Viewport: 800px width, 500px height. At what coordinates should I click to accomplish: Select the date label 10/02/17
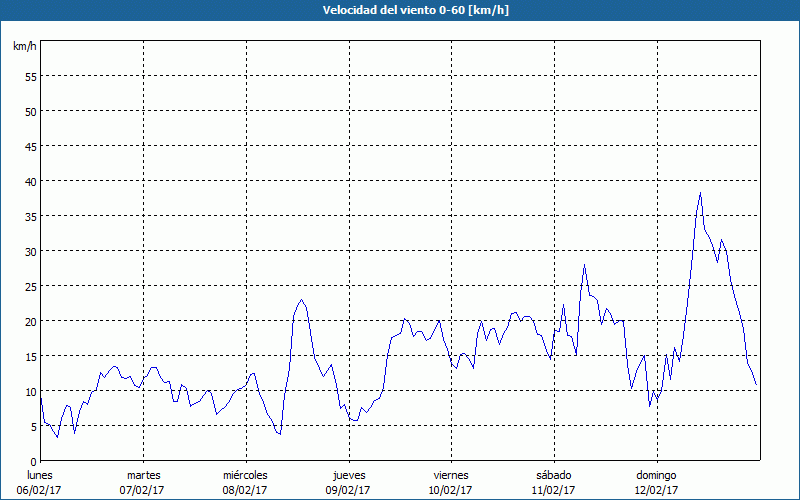pyautogui.click(x=450, y=490)
